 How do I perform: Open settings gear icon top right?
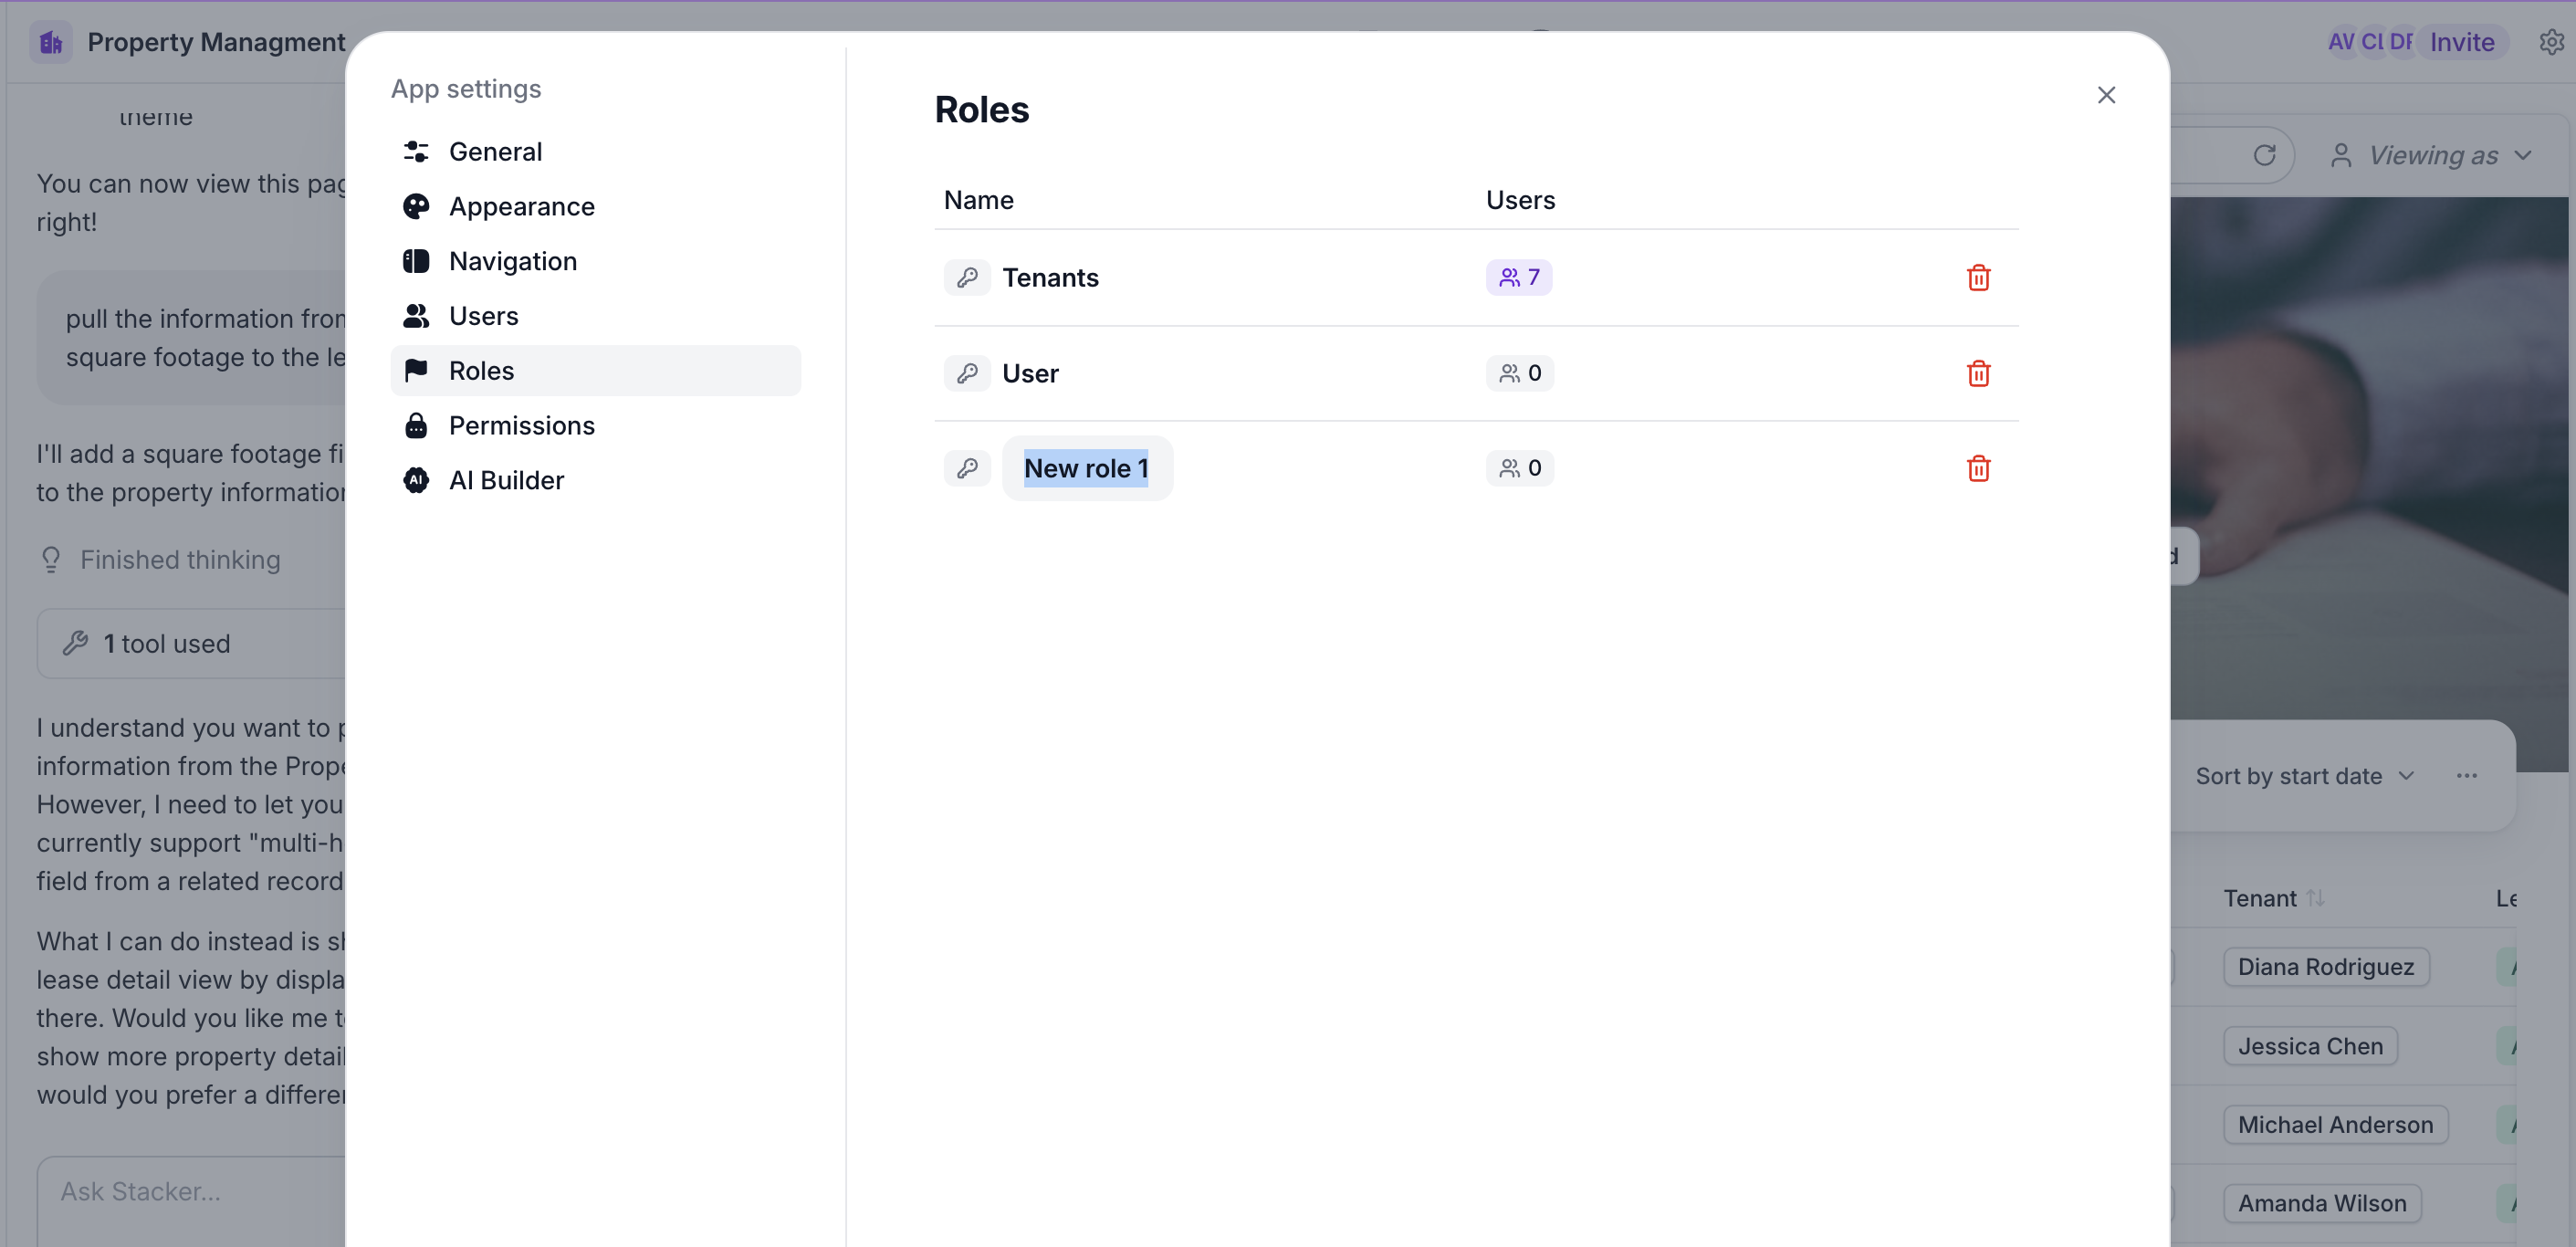[2551, 42]
